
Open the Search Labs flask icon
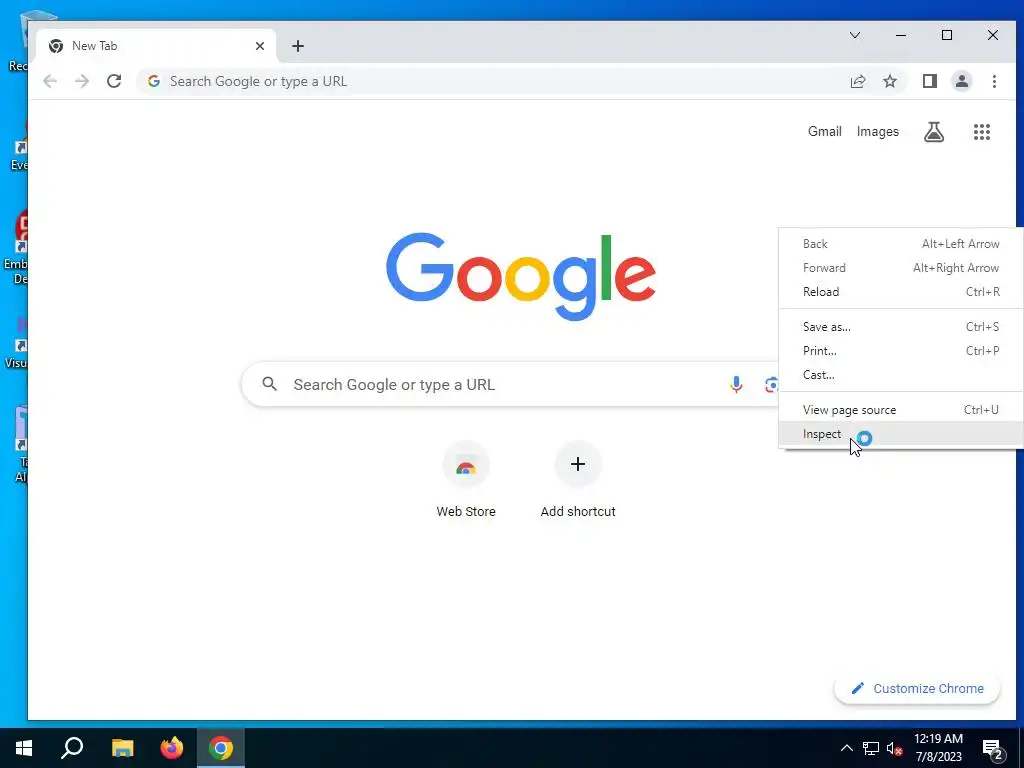point(934,132)
